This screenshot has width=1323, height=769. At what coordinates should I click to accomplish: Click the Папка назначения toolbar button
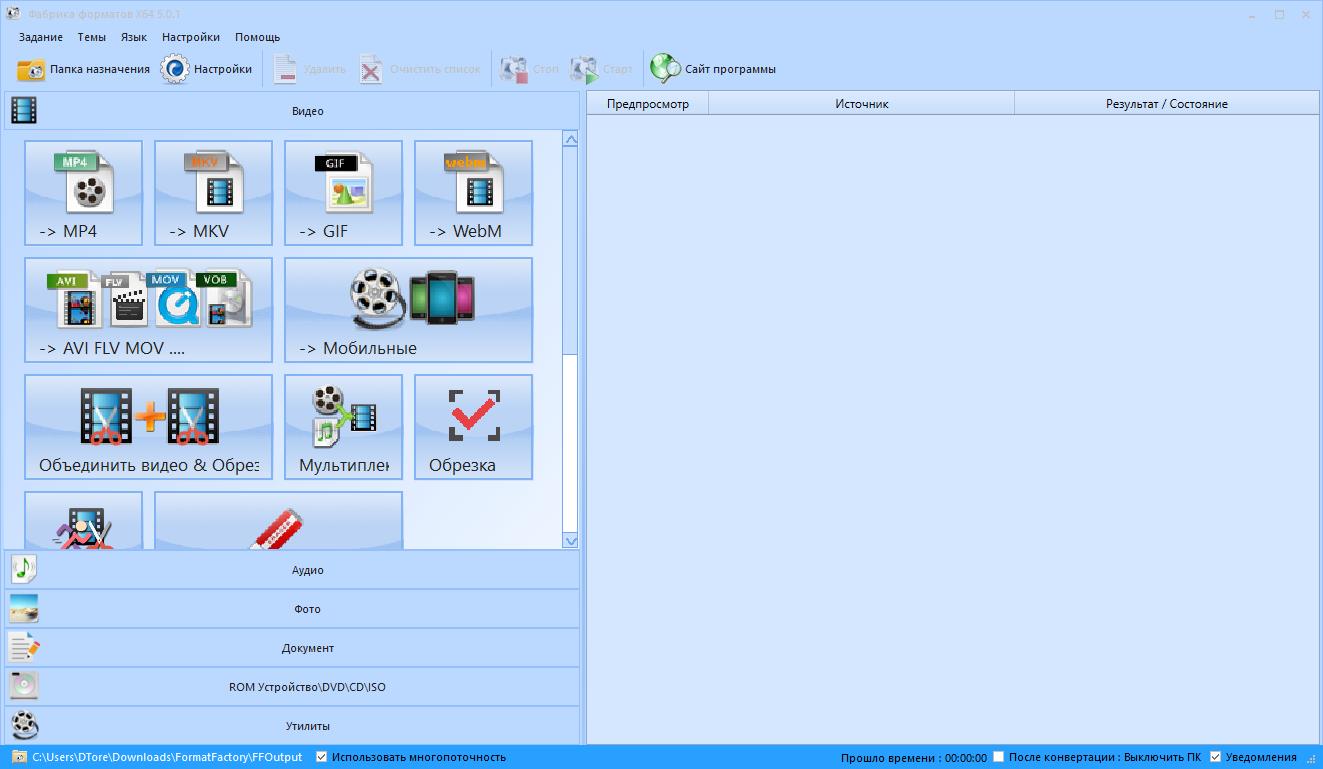84,69
